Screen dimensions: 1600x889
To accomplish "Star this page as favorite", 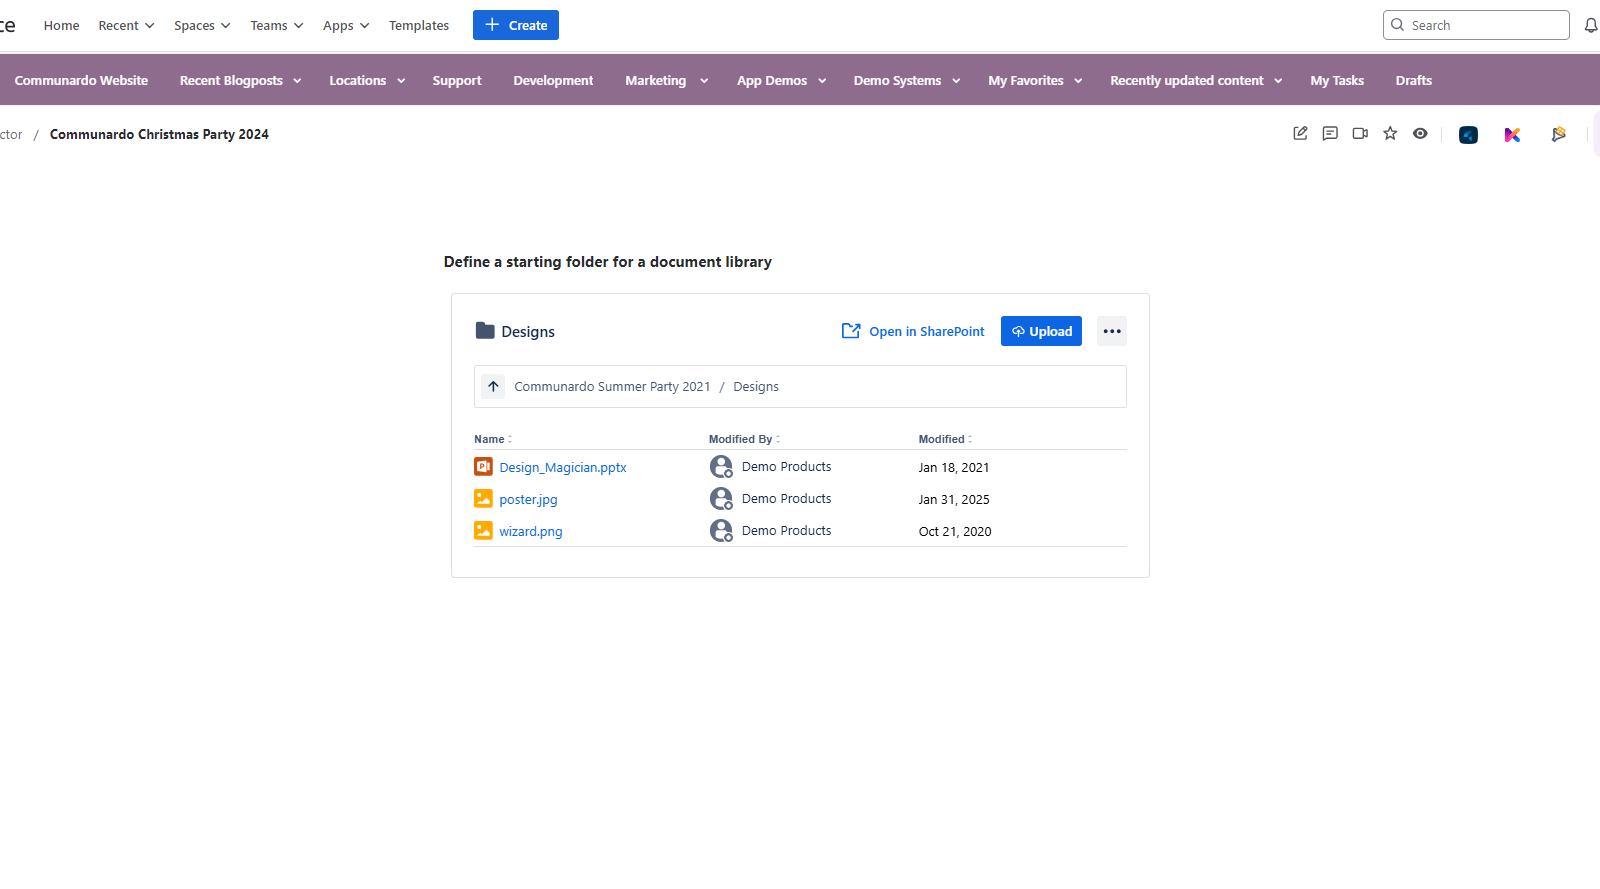I will click(x=1390, y=133).
